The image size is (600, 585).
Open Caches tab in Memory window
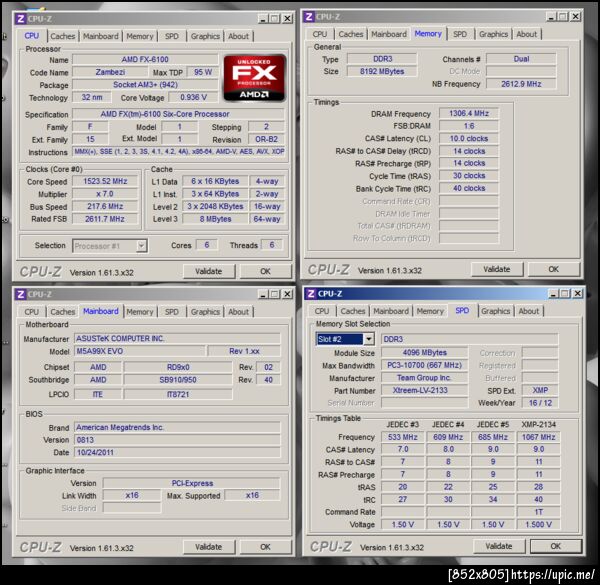click(351, 34)
